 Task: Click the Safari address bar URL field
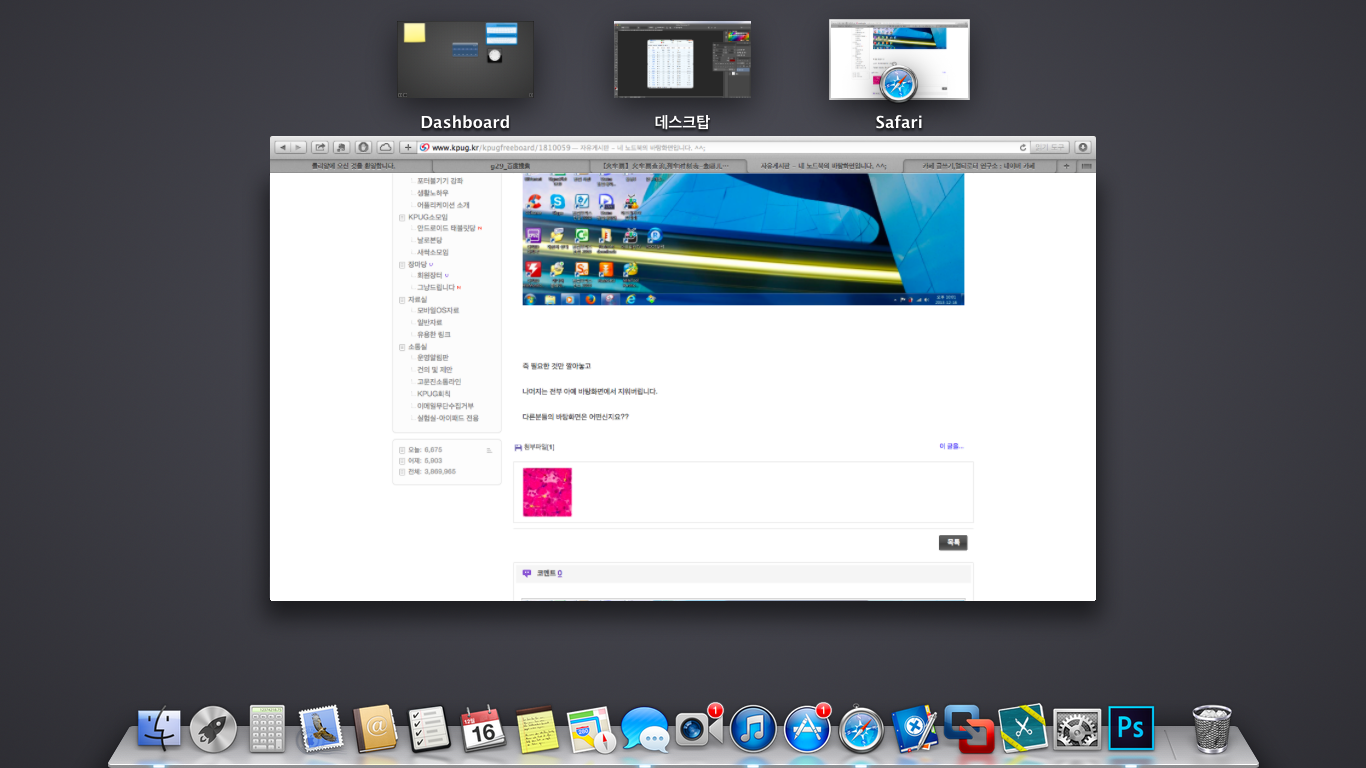tap(720, 147)
